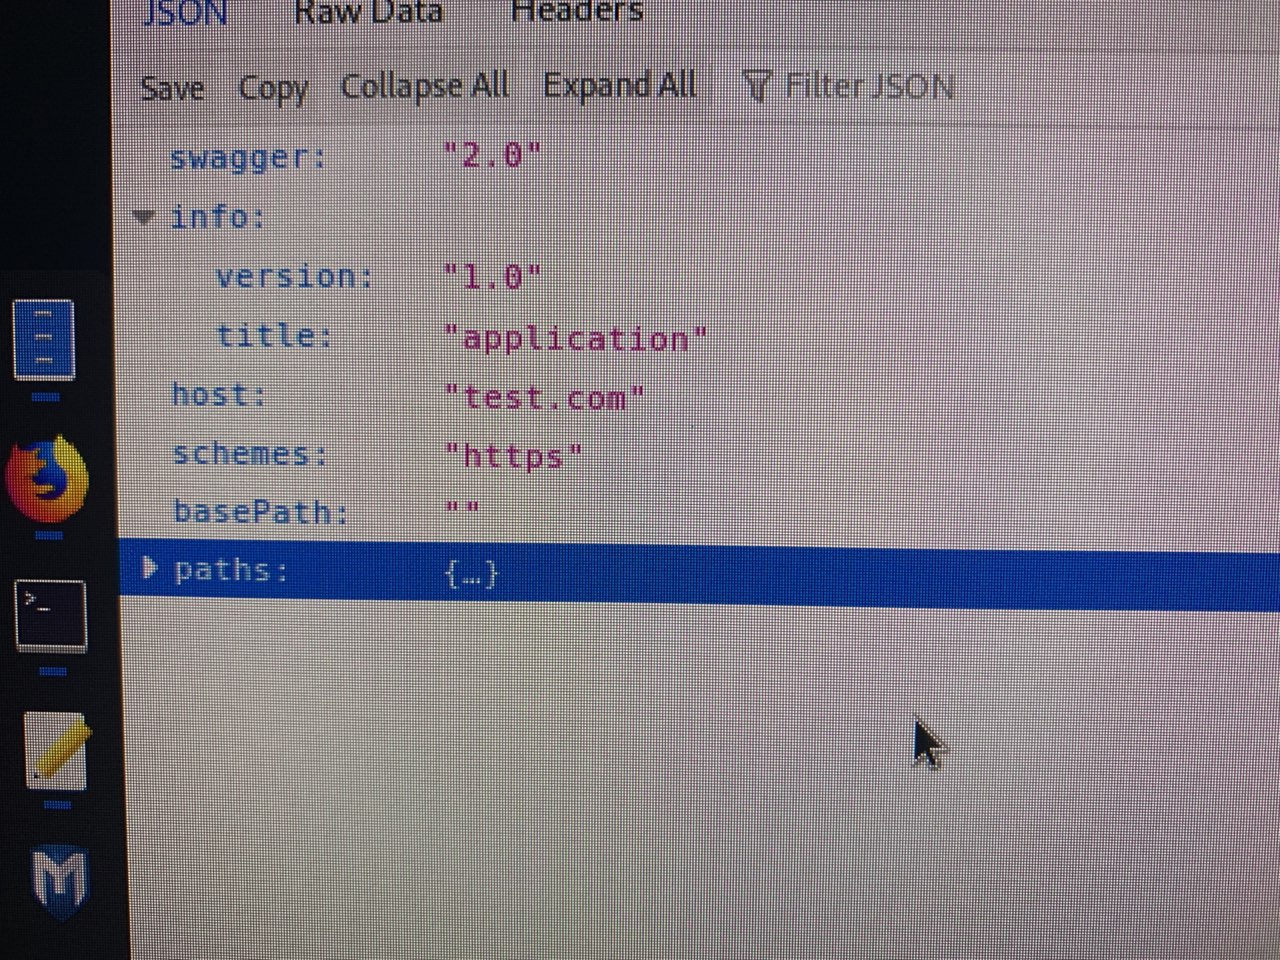Select the basePath key
1280x960 pixels.
(x=261, y=512)
